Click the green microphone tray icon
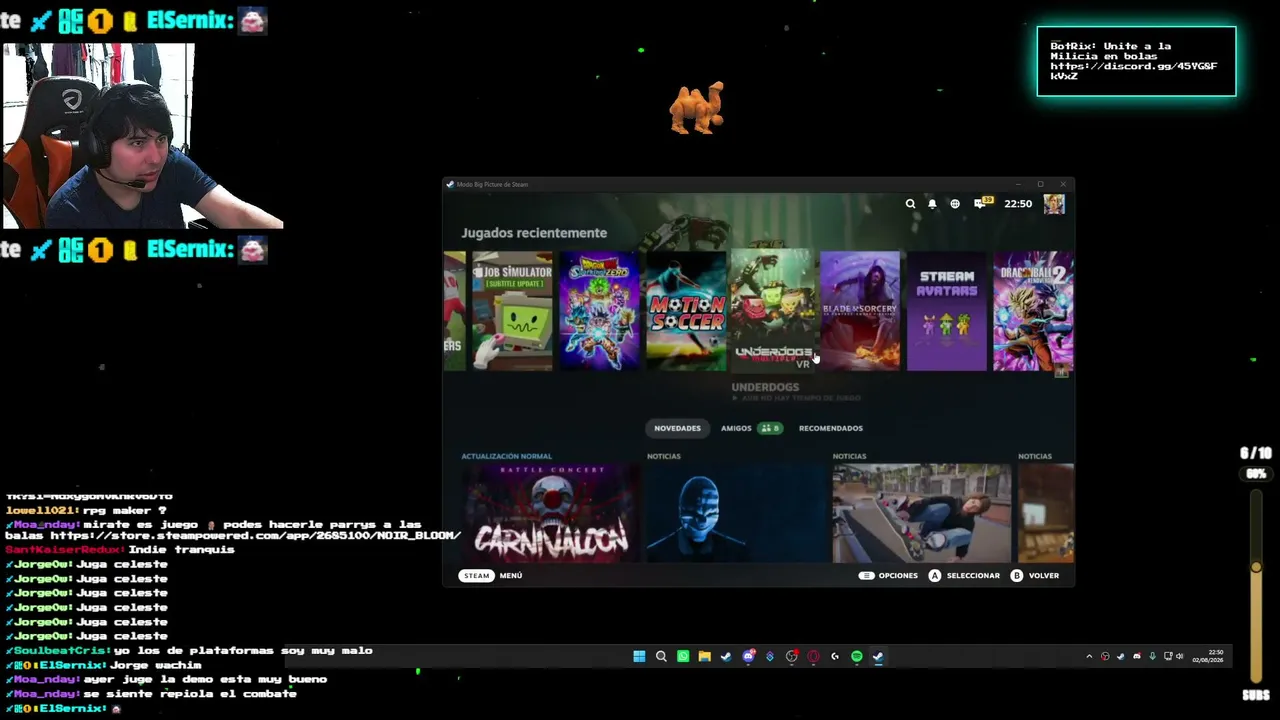Screen dimensions: 1280x720 1152,657
